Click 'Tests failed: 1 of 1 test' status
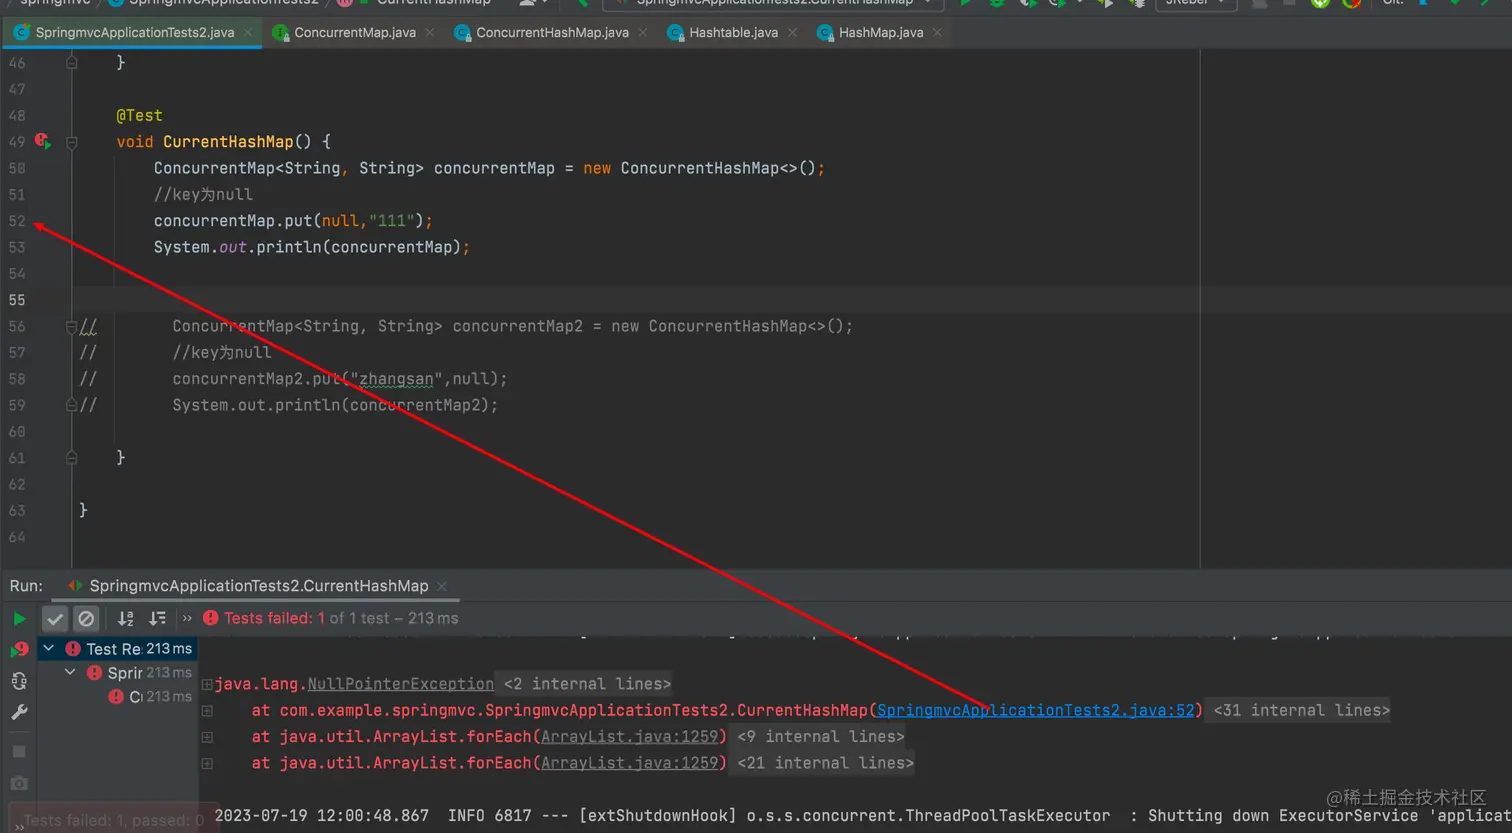Viewport: 1512px width, 833px height. point(331,619)
